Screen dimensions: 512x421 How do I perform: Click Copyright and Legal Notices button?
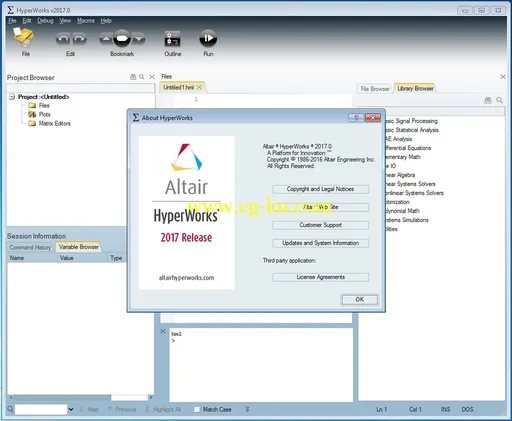point(320,189)
